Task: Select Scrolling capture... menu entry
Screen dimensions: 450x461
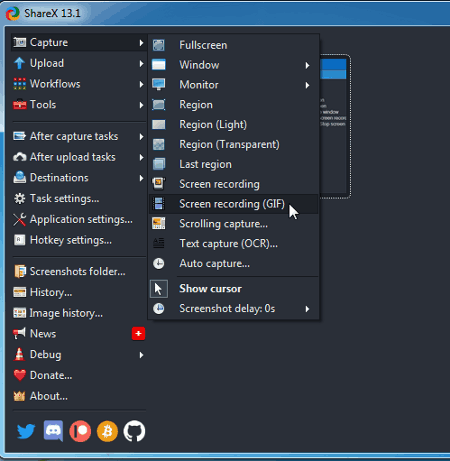Action: [234, 224]
